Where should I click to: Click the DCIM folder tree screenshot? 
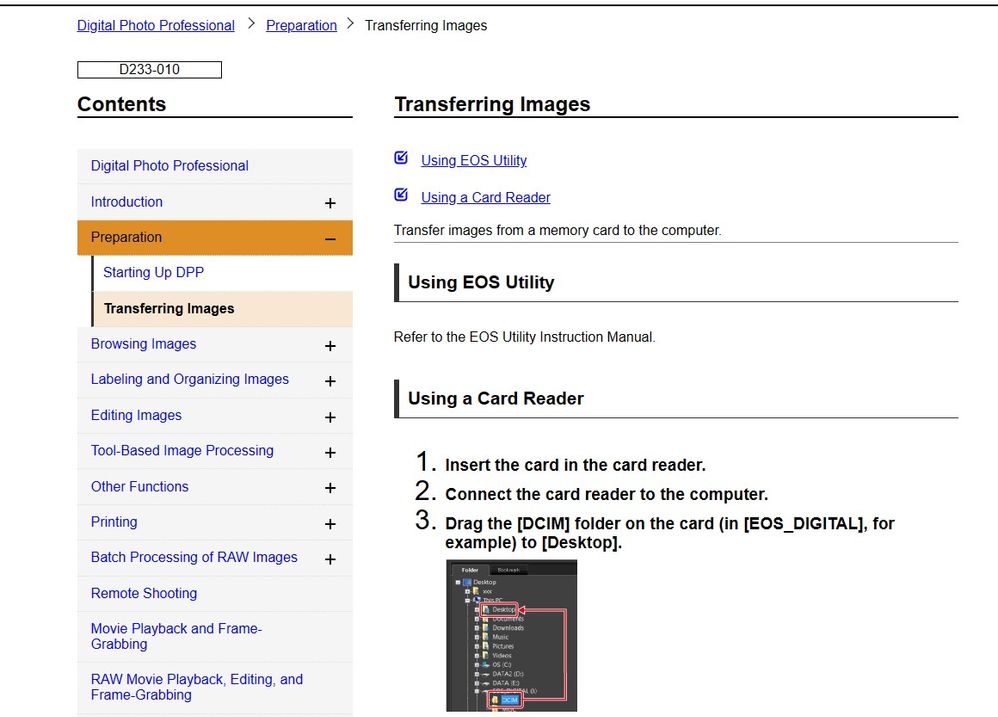(x=511, y=635)
